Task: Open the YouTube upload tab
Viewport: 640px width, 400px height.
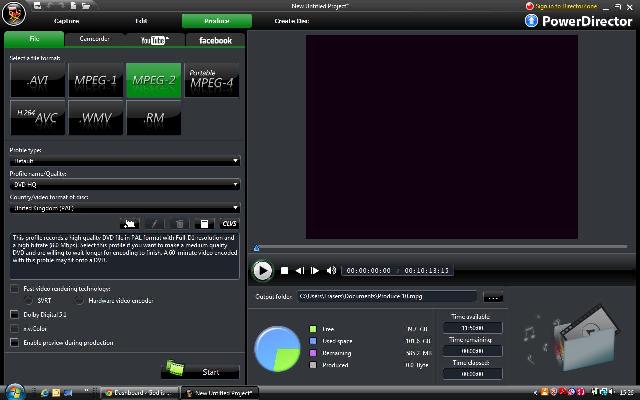Action: click(155, 40)
